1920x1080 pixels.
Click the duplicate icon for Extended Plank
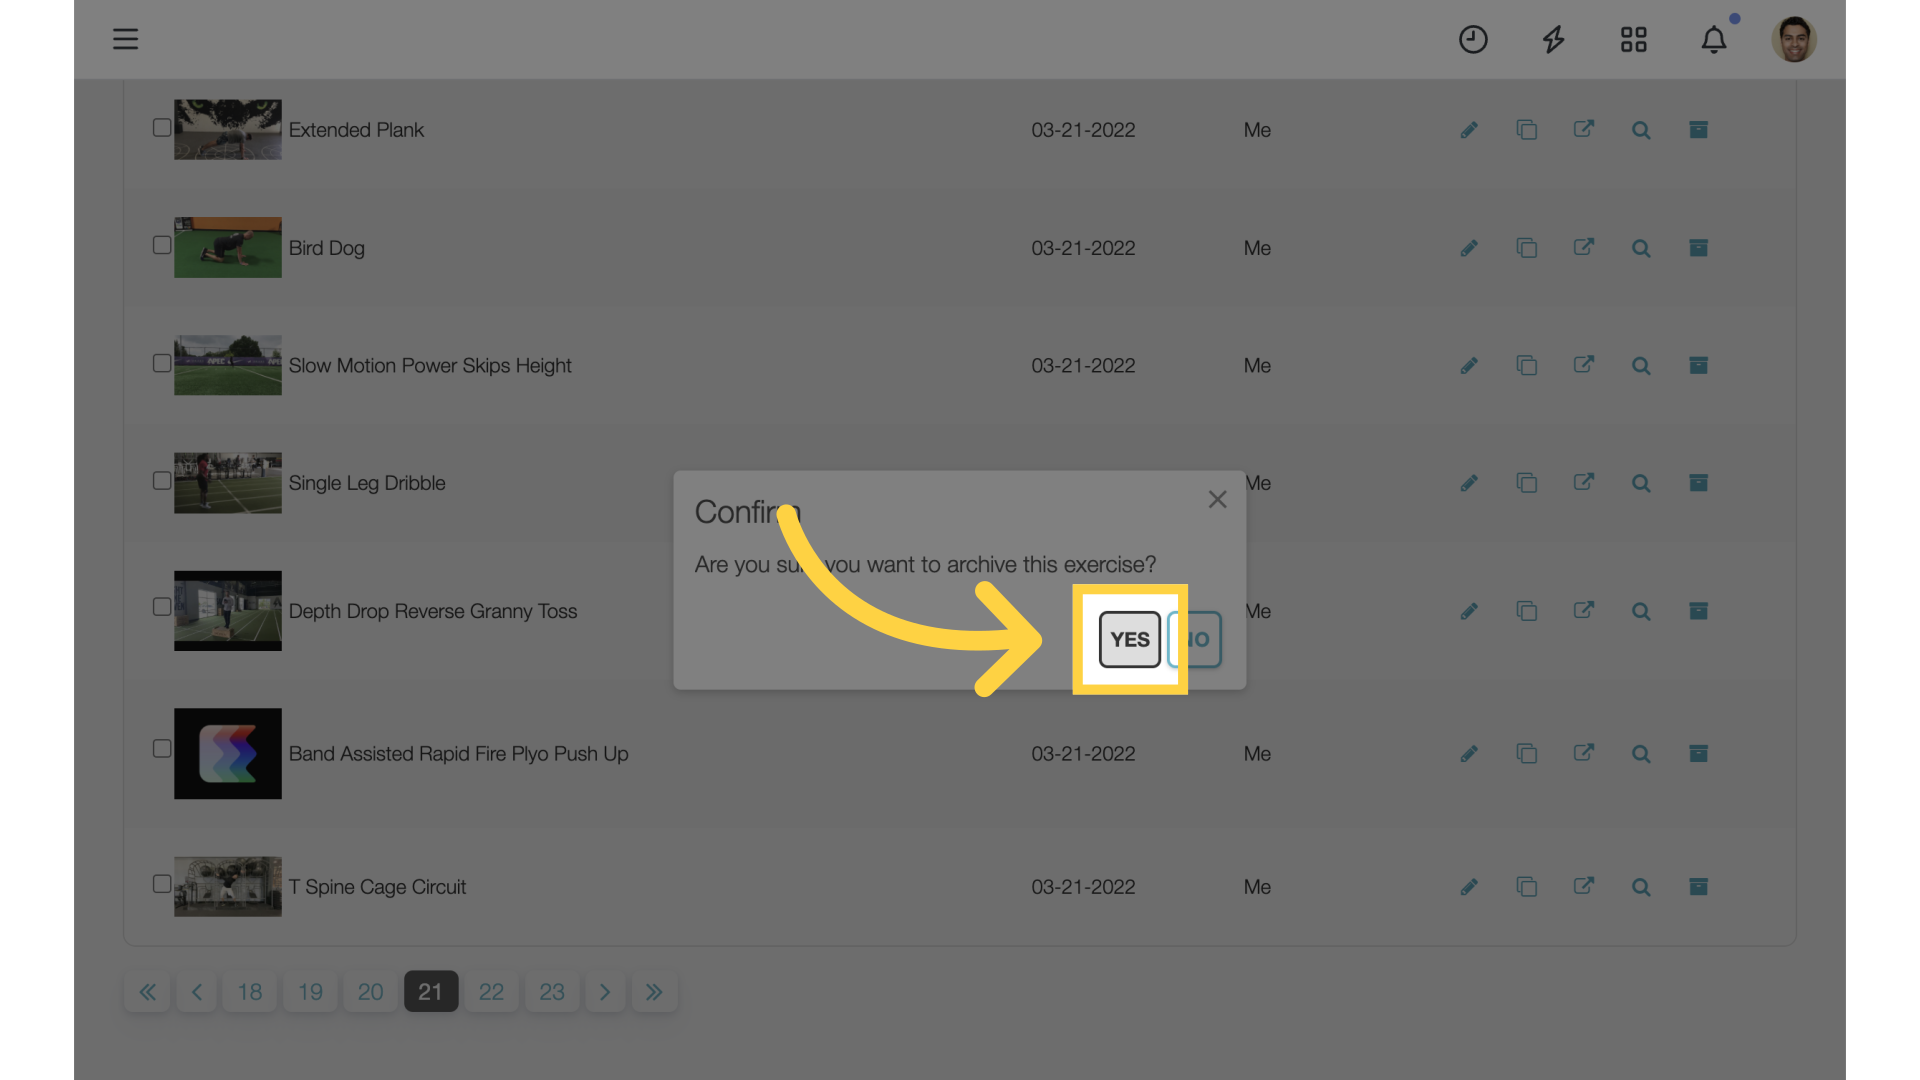click(1527, 129)
